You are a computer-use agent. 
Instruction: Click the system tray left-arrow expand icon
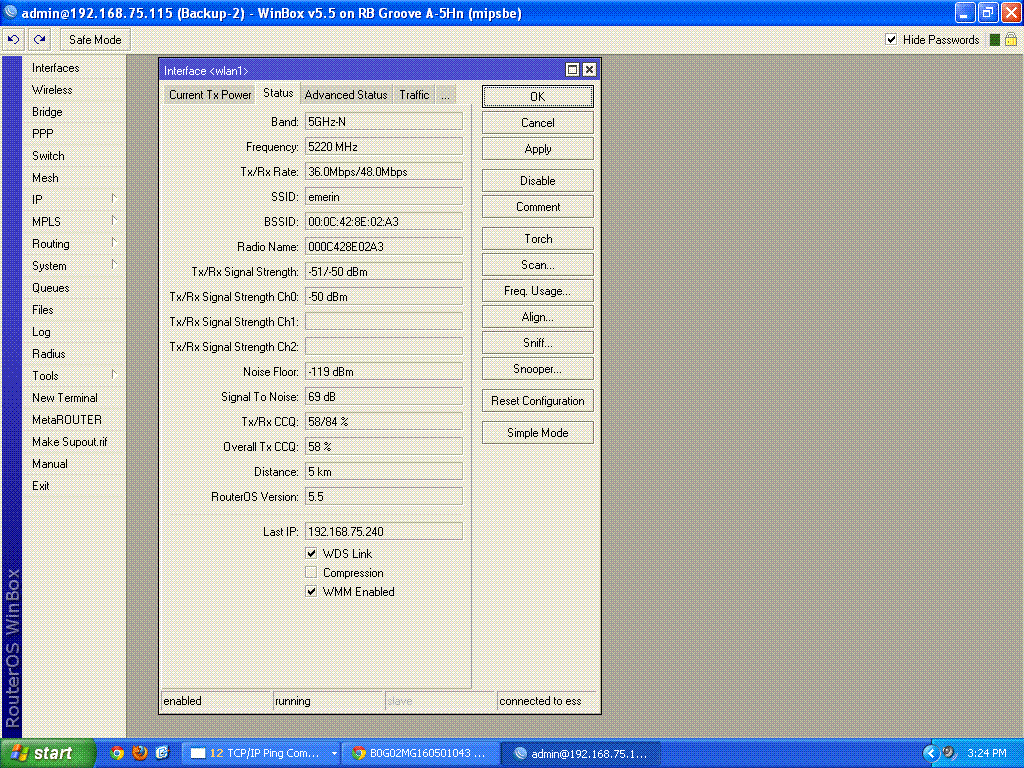point(930,754)
